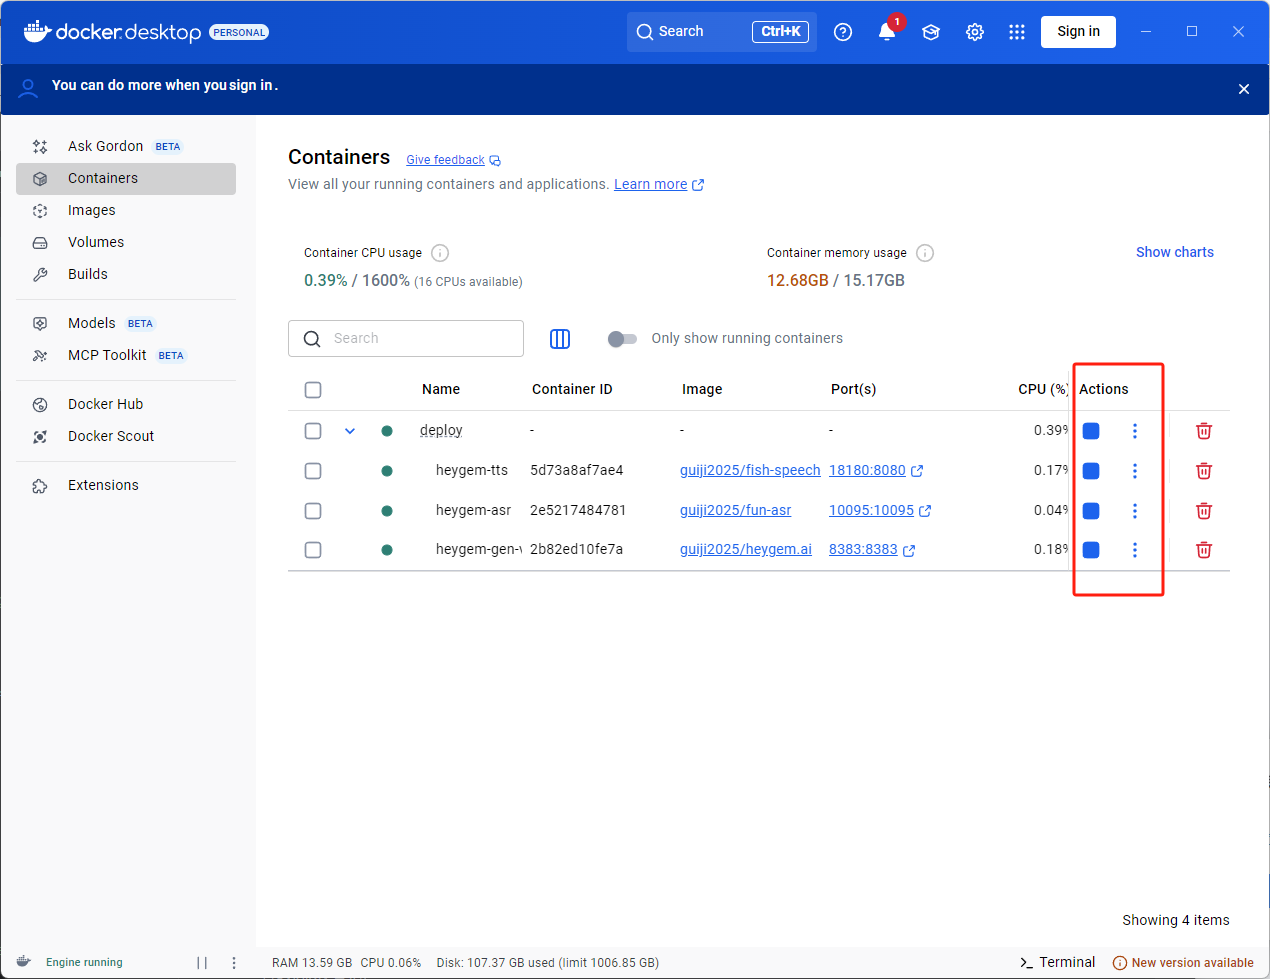
Task: Sort by the CPU (%) column header
Action: (x=1043, y=389)
